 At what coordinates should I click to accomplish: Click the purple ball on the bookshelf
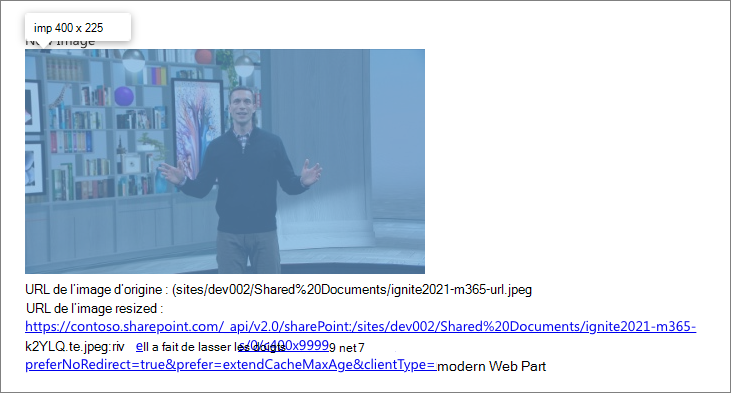click(124, 96)
